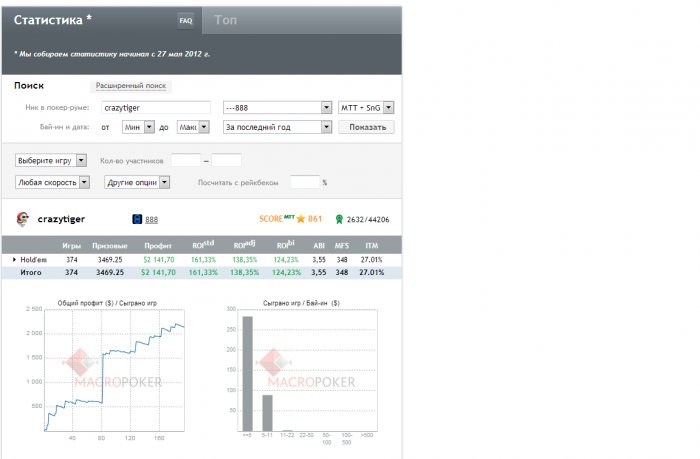Viewport: 700px width, 459px height.
Task: Sort by ITM column header
Action: click(x=371, y=246)
